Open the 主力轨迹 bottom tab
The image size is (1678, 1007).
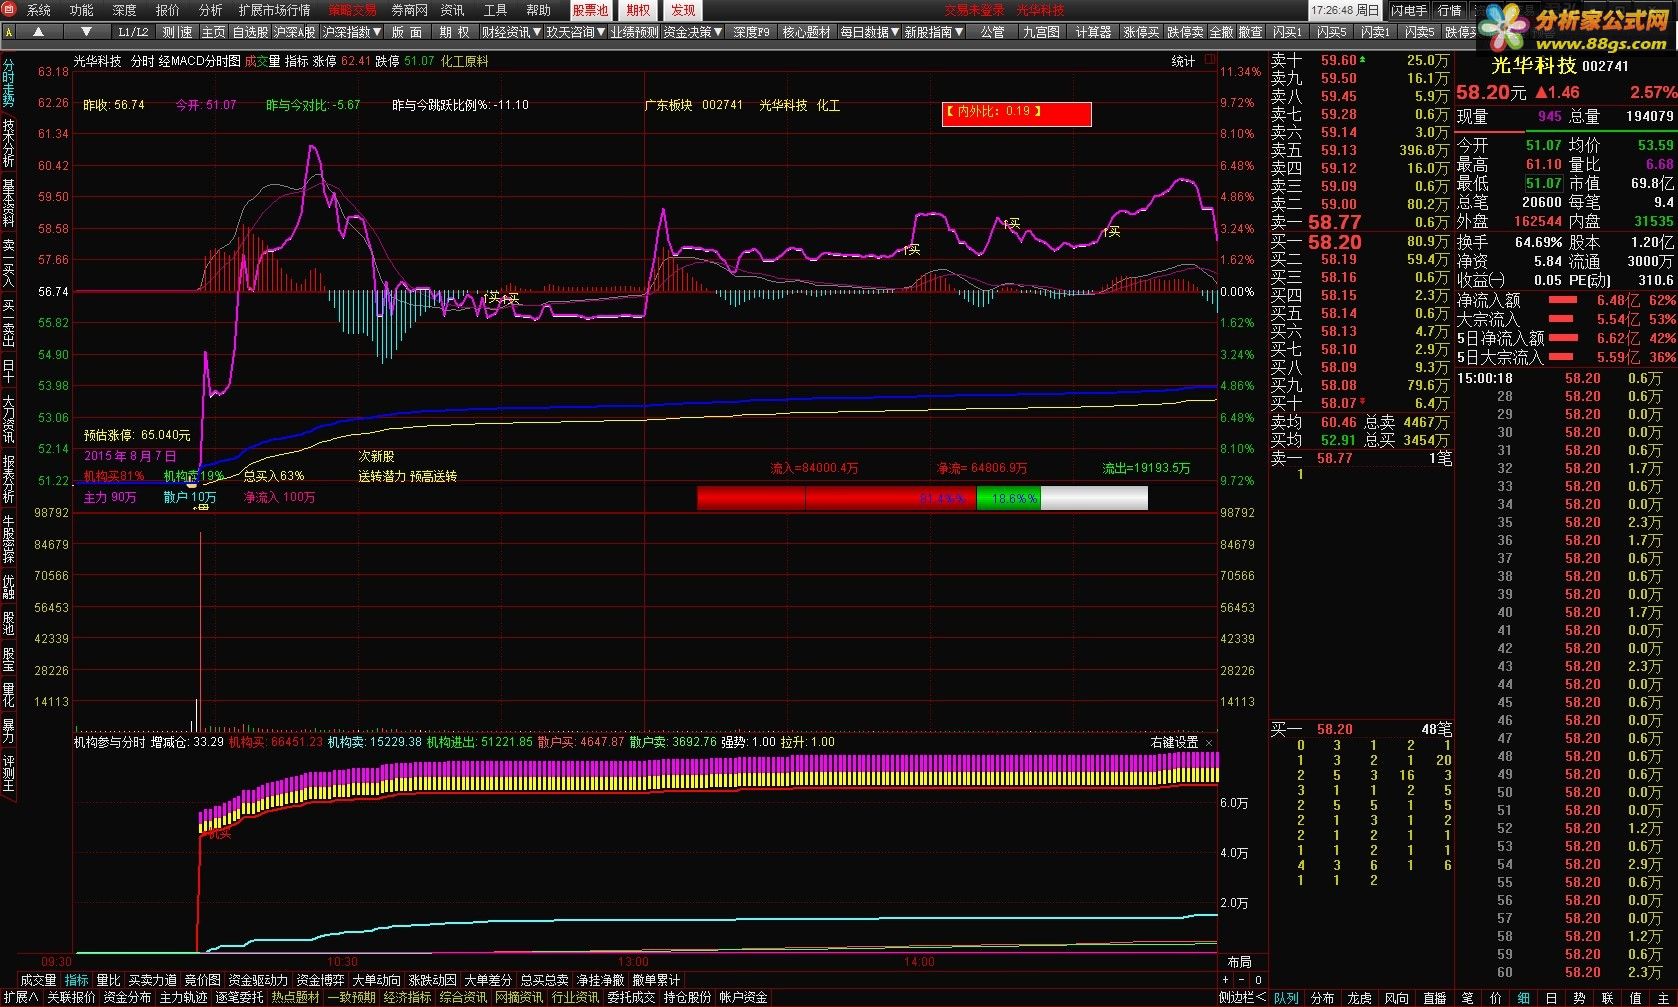click(184, 997)
